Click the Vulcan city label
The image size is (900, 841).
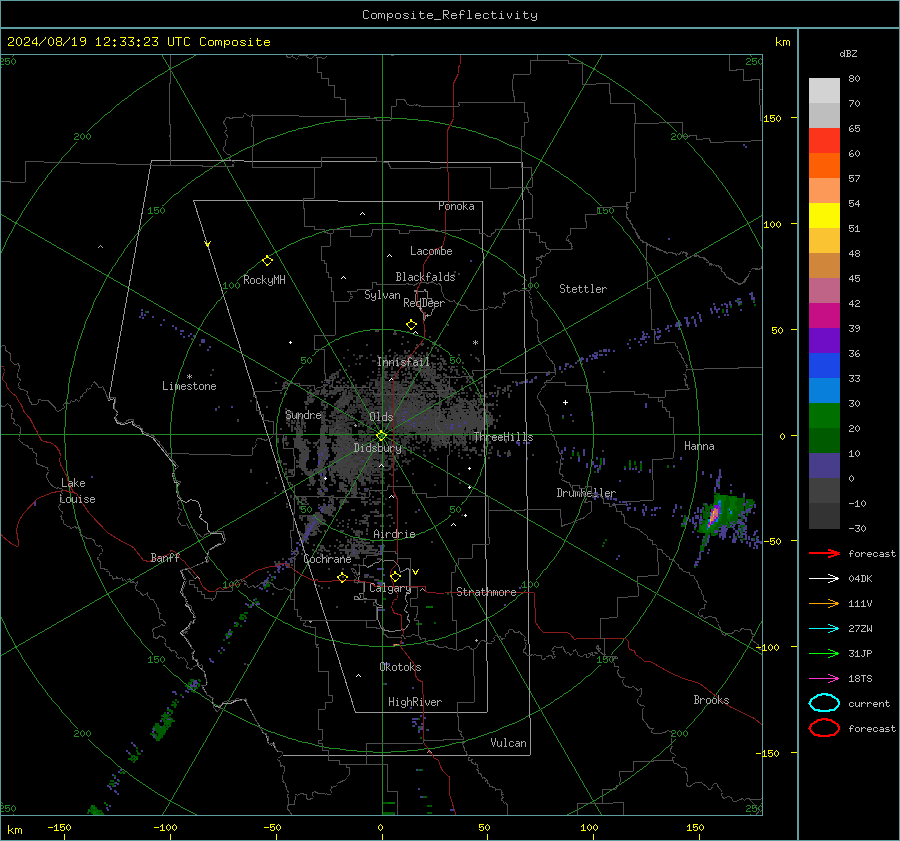click(x=509, y=743)
